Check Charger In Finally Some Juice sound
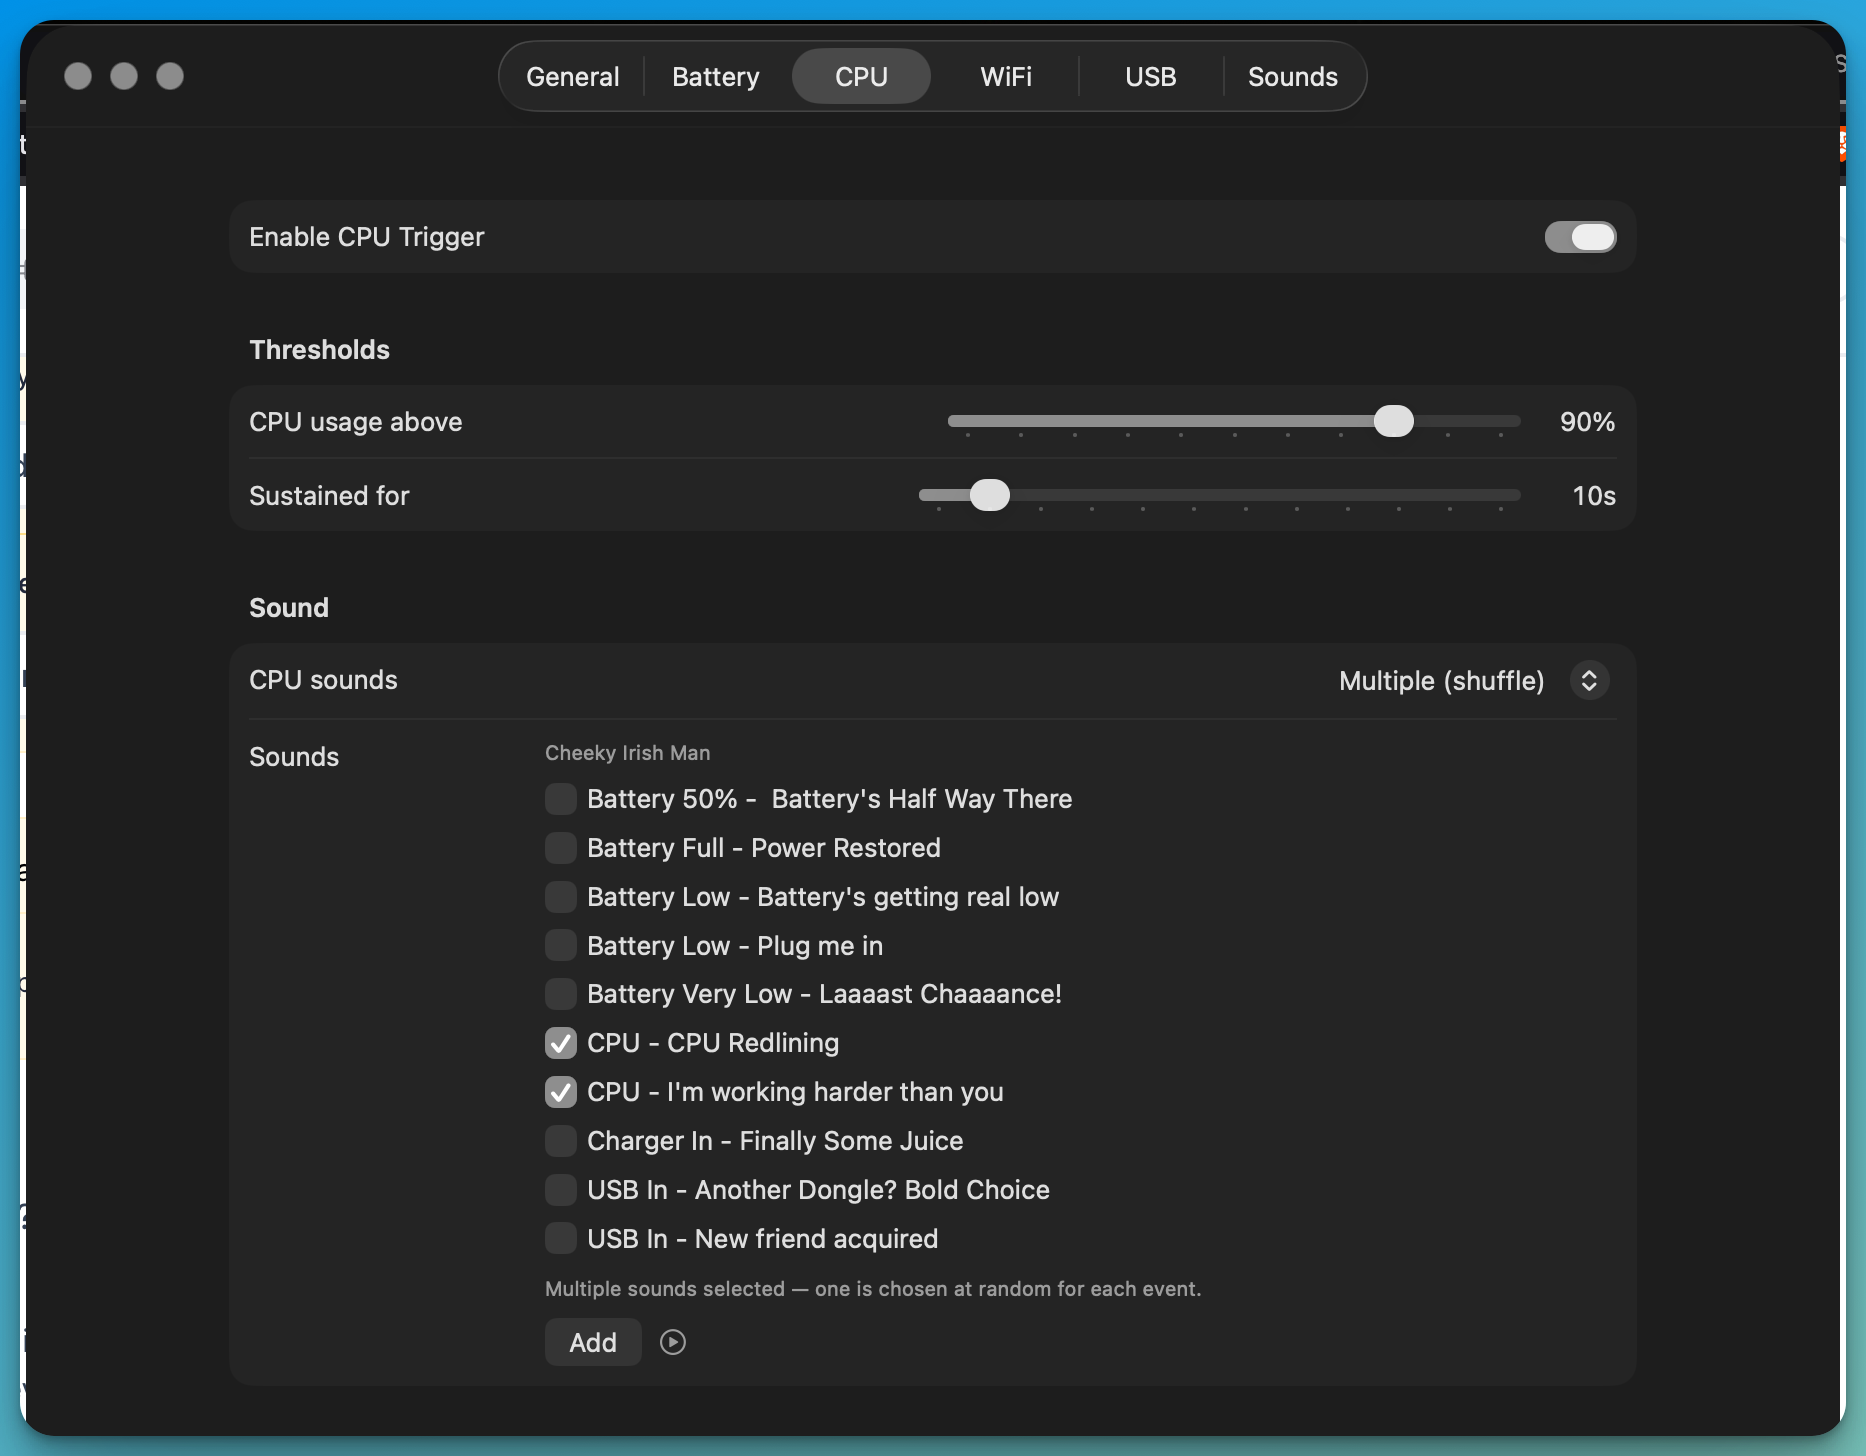The height and width of the screenshot is (1456, 1866). click(x=561, y=1141)
